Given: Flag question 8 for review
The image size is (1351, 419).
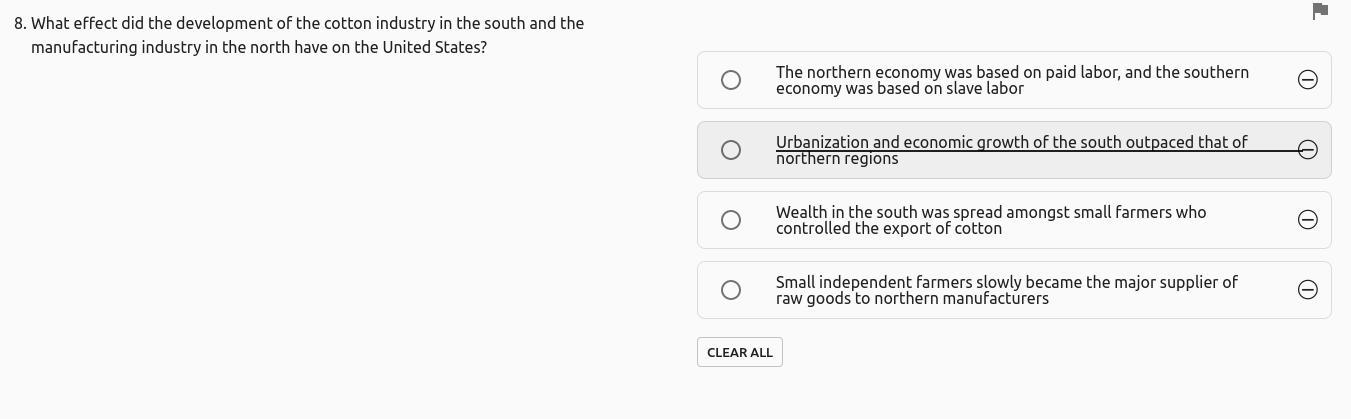Looking at the screenshot, I should point(1319,11).
